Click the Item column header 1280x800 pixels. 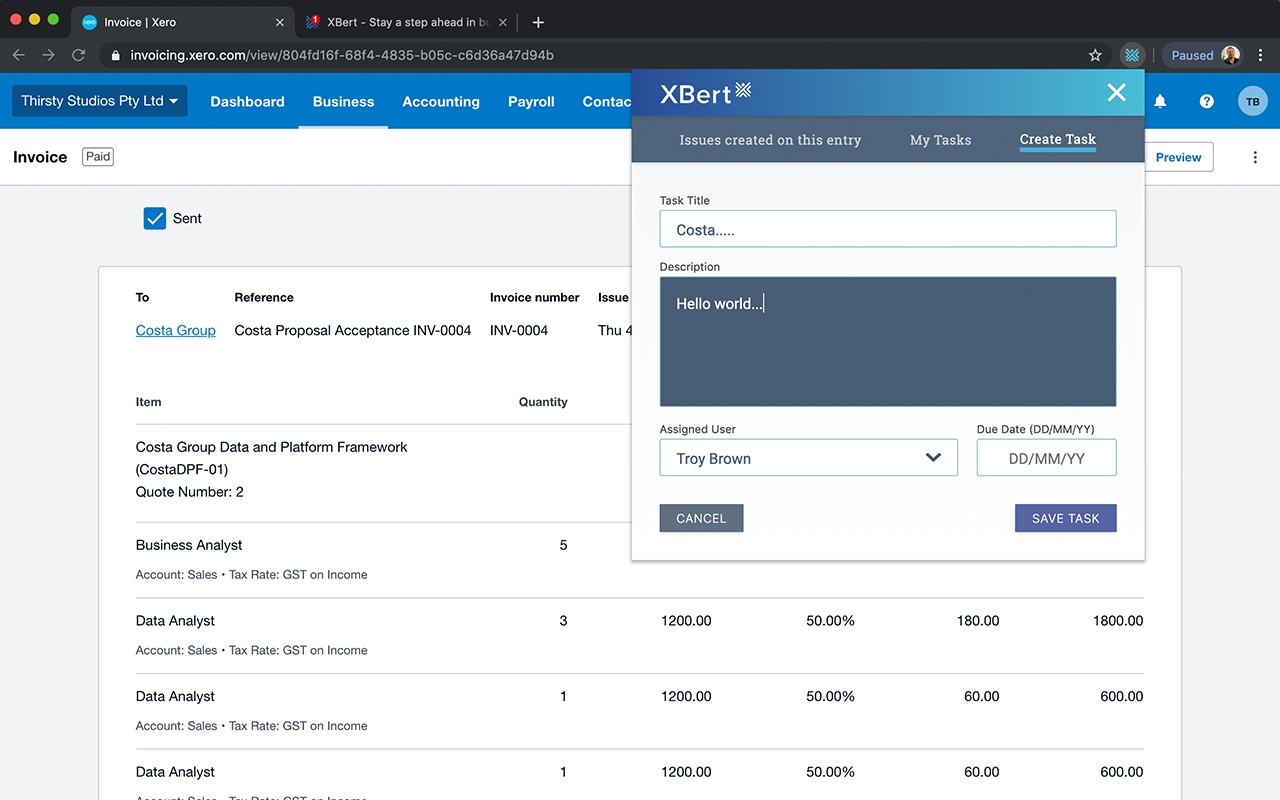tap(148, 402)
